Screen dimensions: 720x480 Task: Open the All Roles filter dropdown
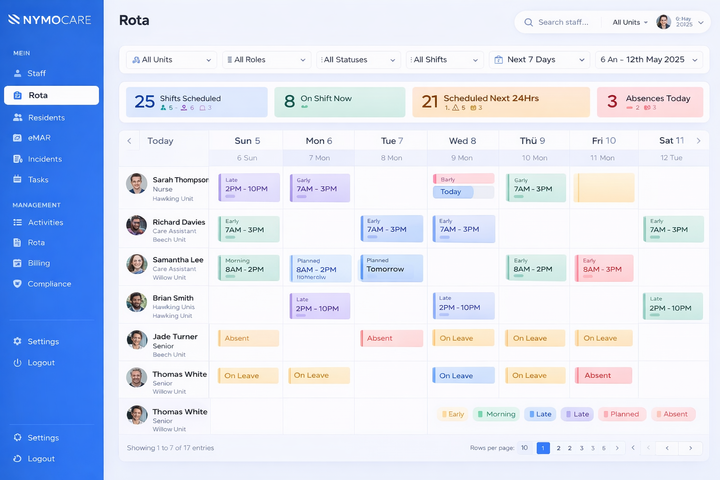click(266, 60)
